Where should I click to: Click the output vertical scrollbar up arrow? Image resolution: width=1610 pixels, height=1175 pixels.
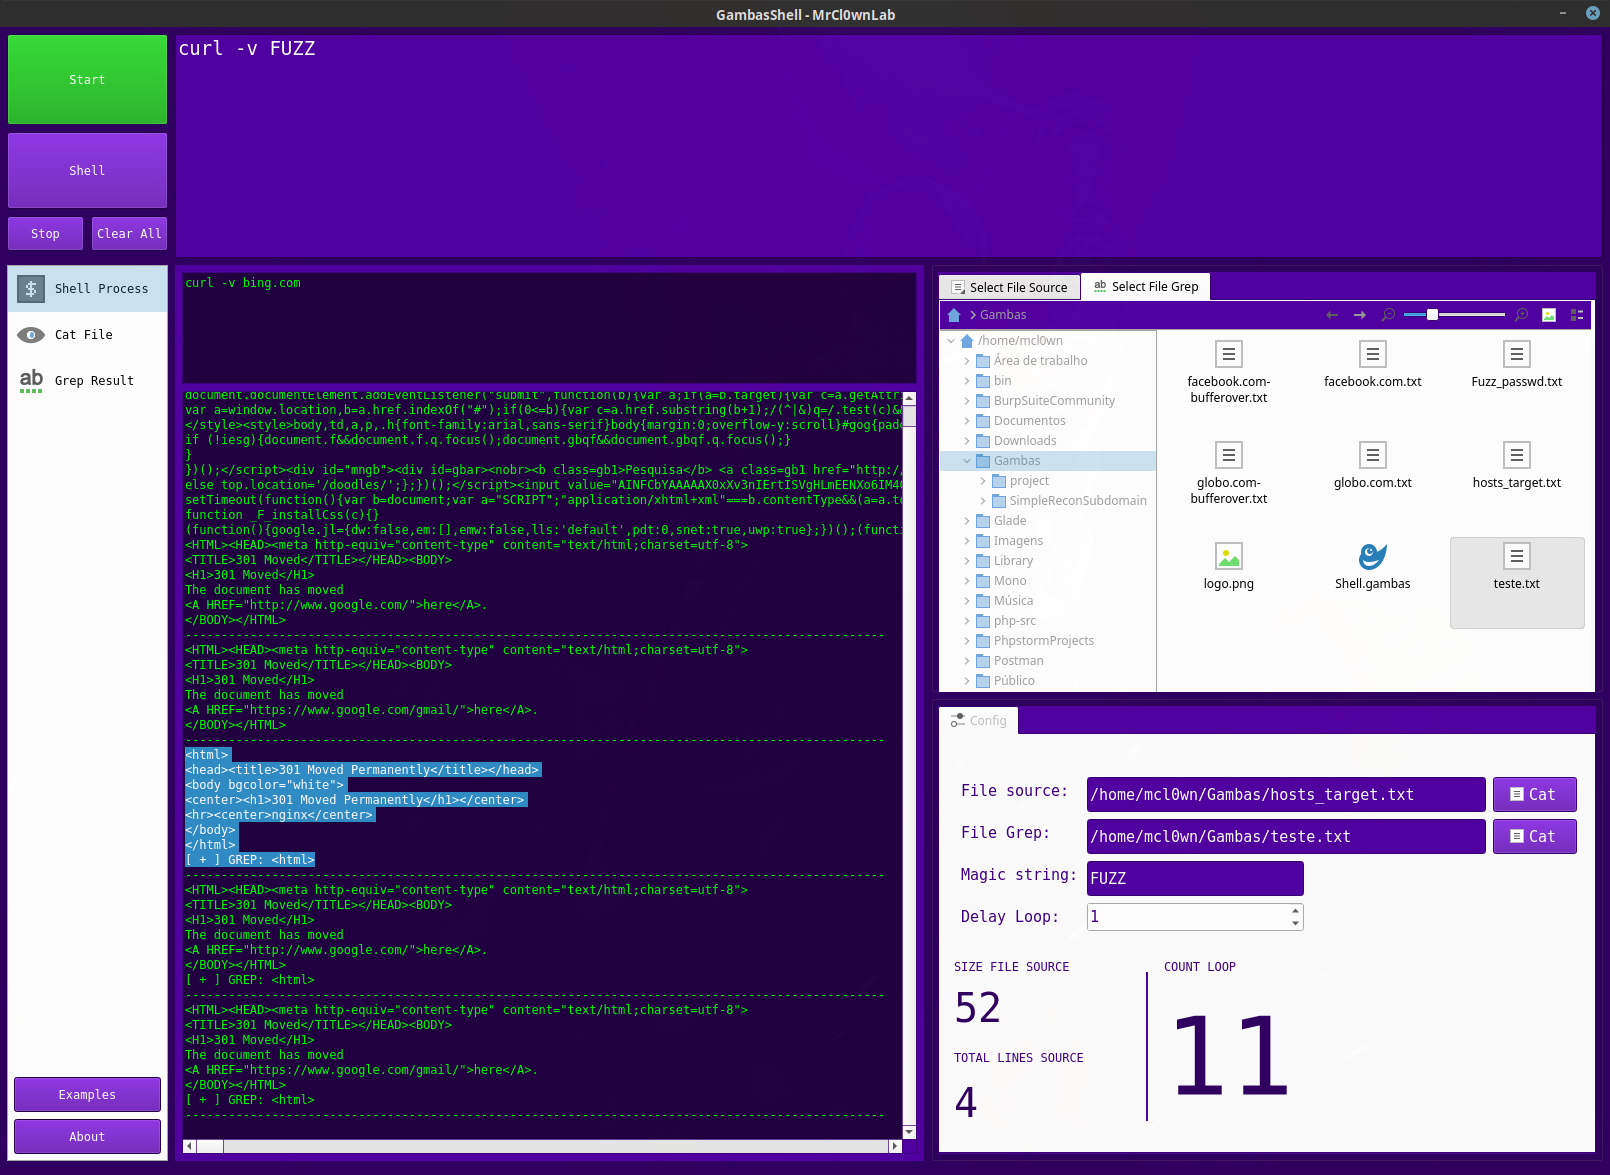[x=909, y=398]
